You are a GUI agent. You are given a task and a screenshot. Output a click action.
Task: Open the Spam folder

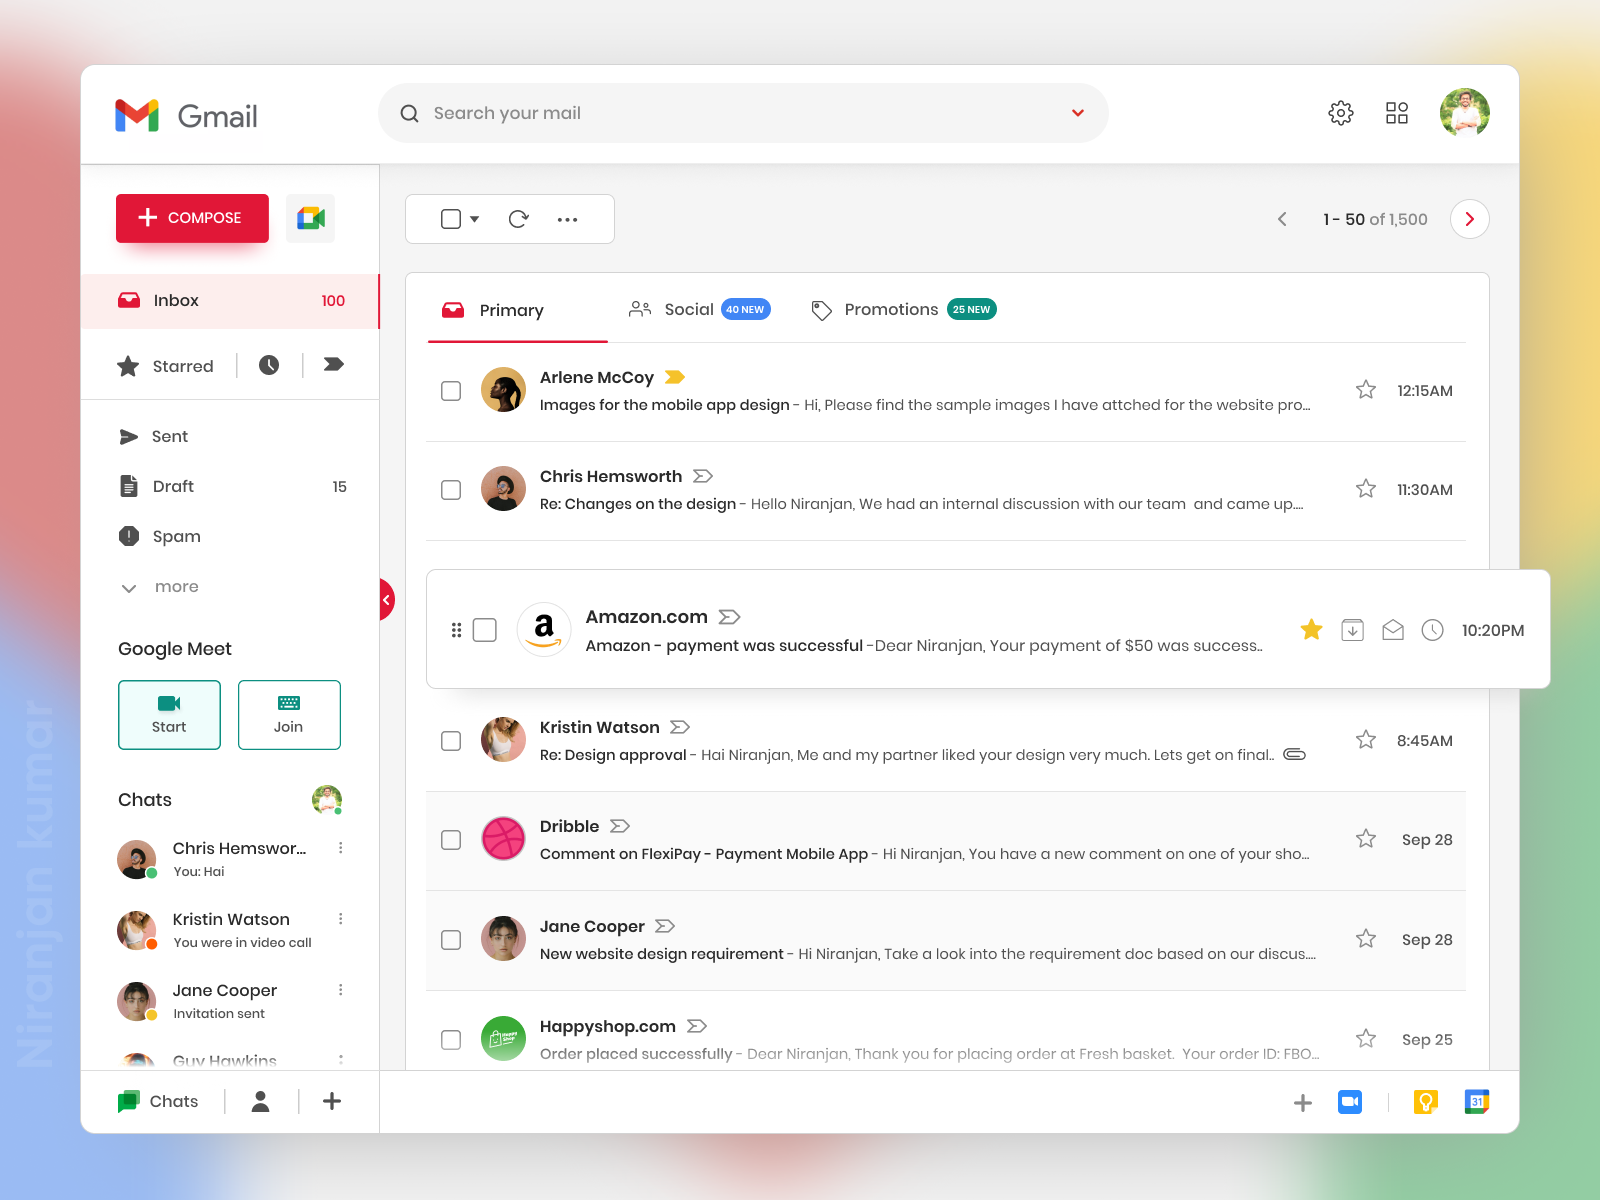[160, 536]
